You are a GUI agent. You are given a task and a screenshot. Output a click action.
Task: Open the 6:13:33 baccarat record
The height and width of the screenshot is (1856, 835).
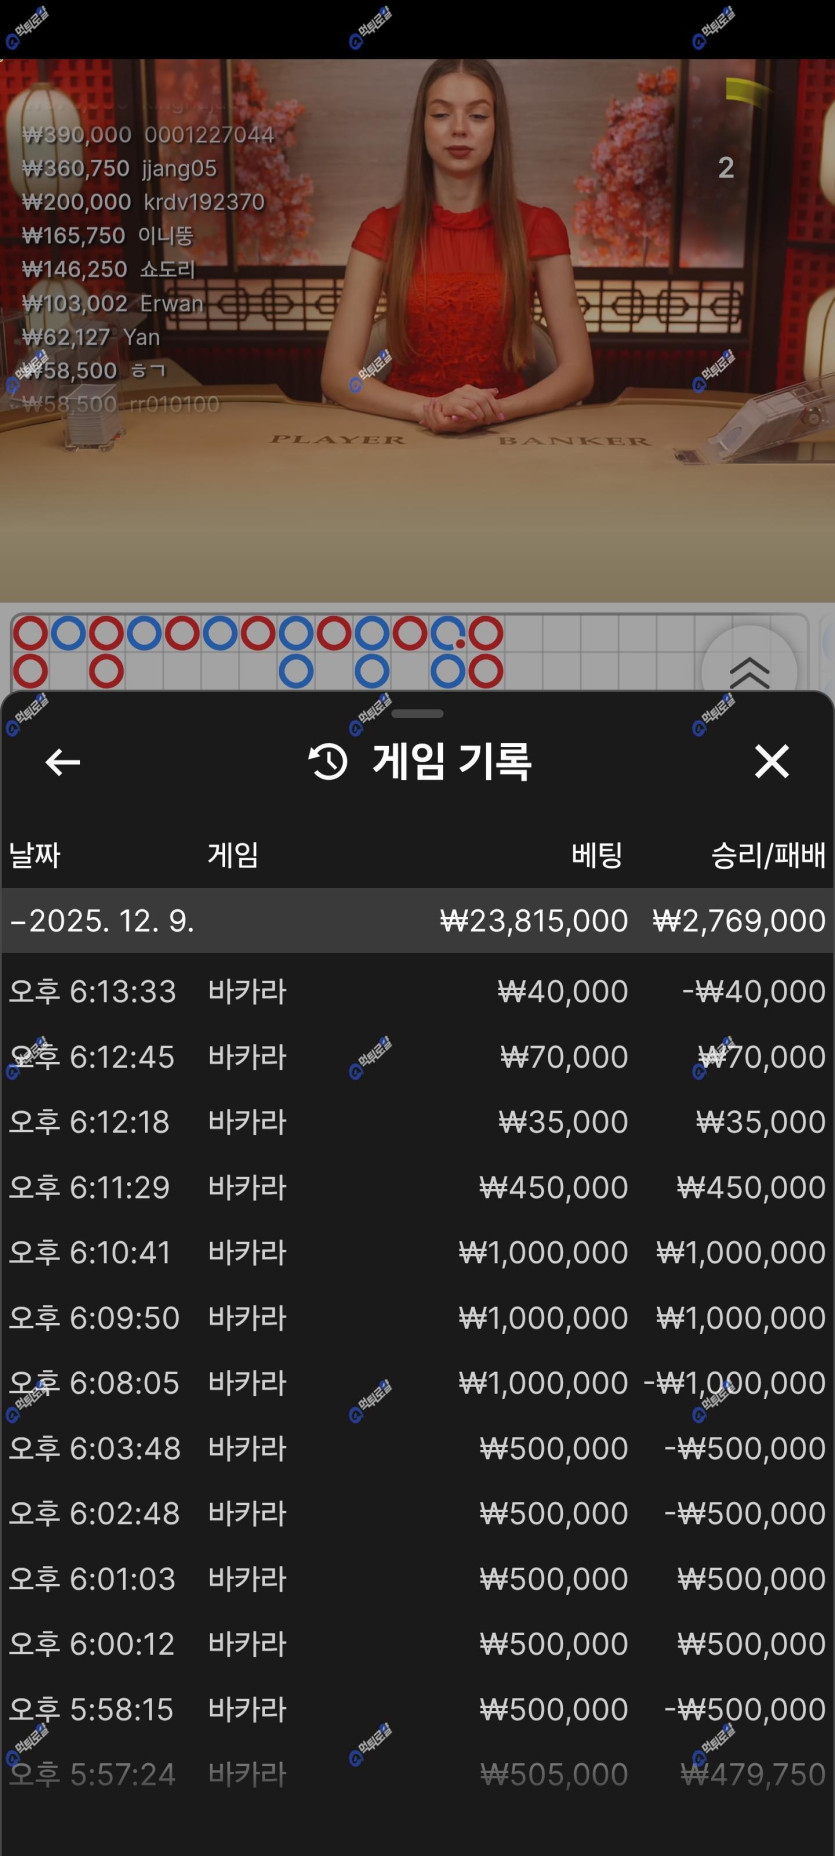click(x=417, y=992)
